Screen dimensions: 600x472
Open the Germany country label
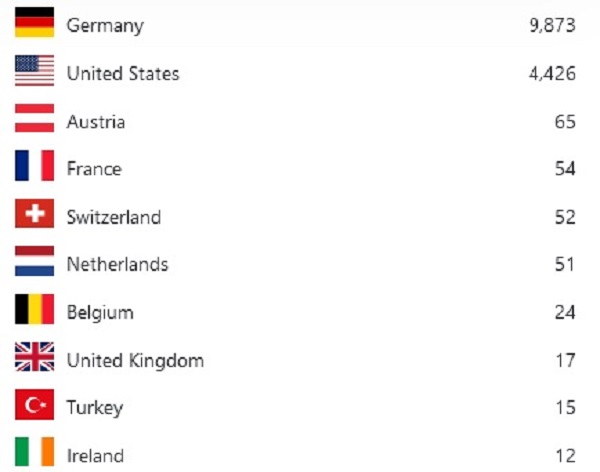105,26
